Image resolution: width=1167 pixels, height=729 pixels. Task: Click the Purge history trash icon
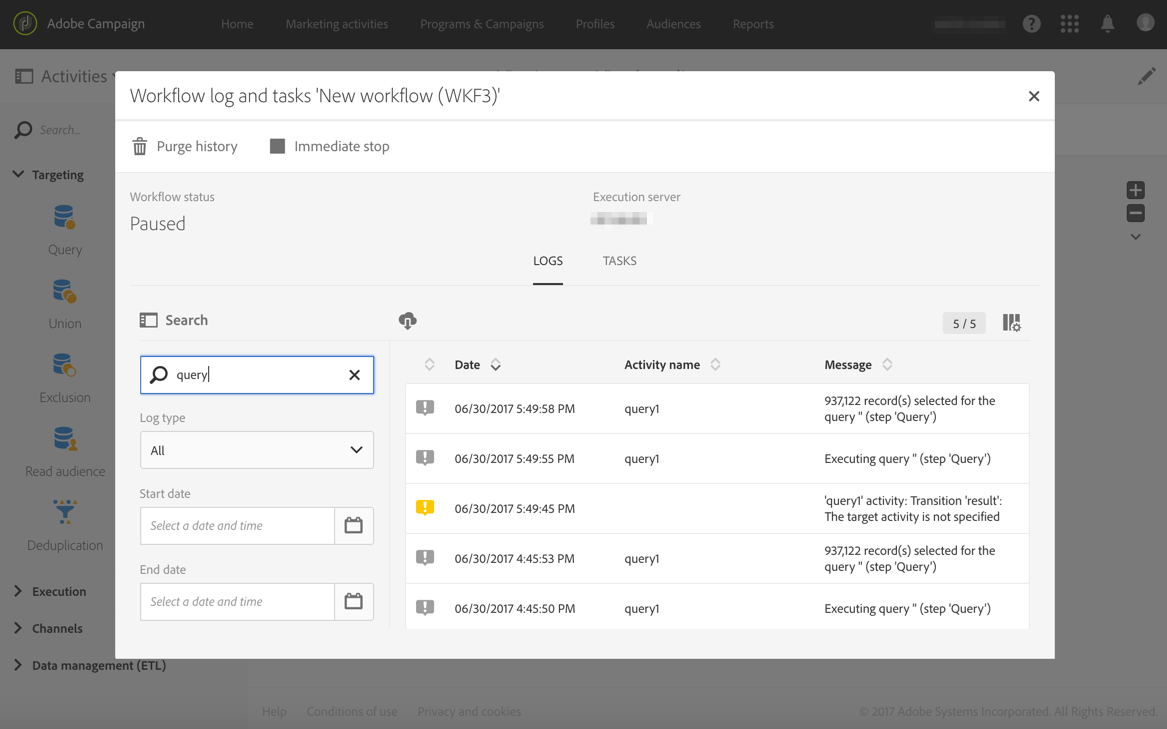(140, 147)
